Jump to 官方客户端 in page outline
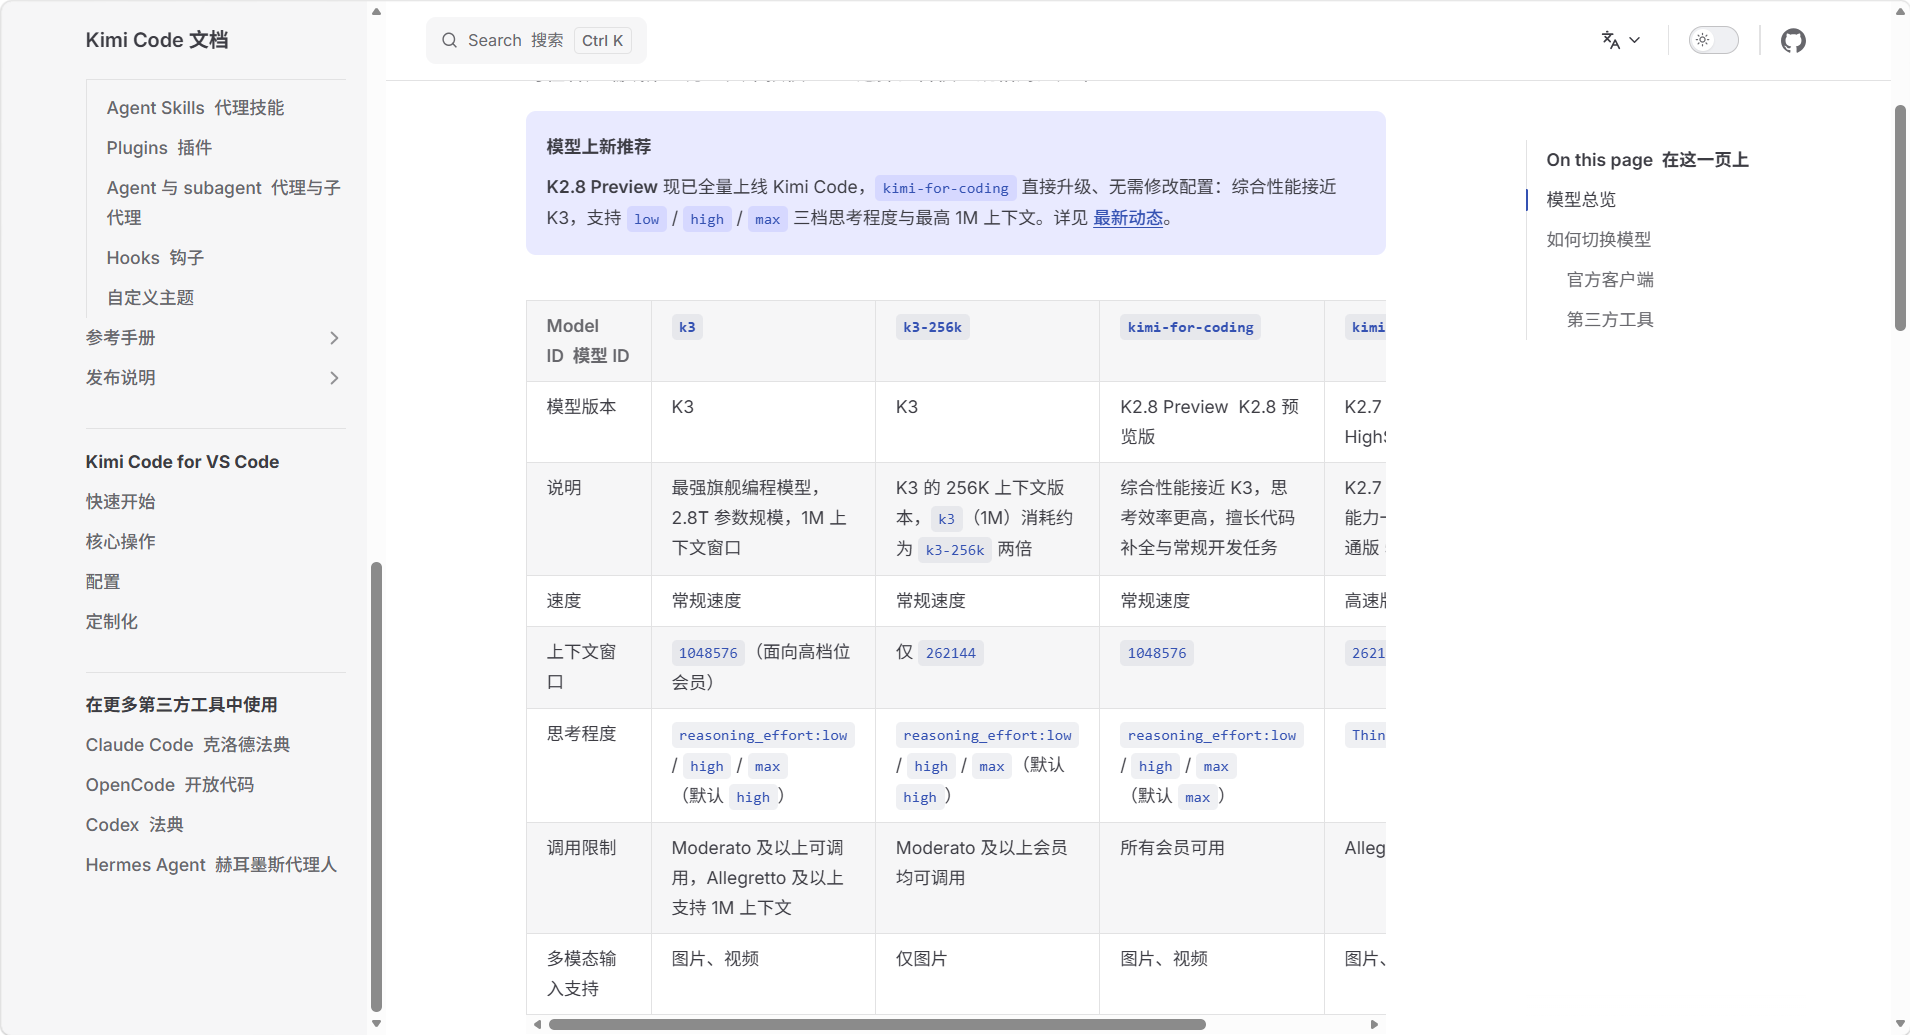1910x1035 pixels. coord(1610,280)
